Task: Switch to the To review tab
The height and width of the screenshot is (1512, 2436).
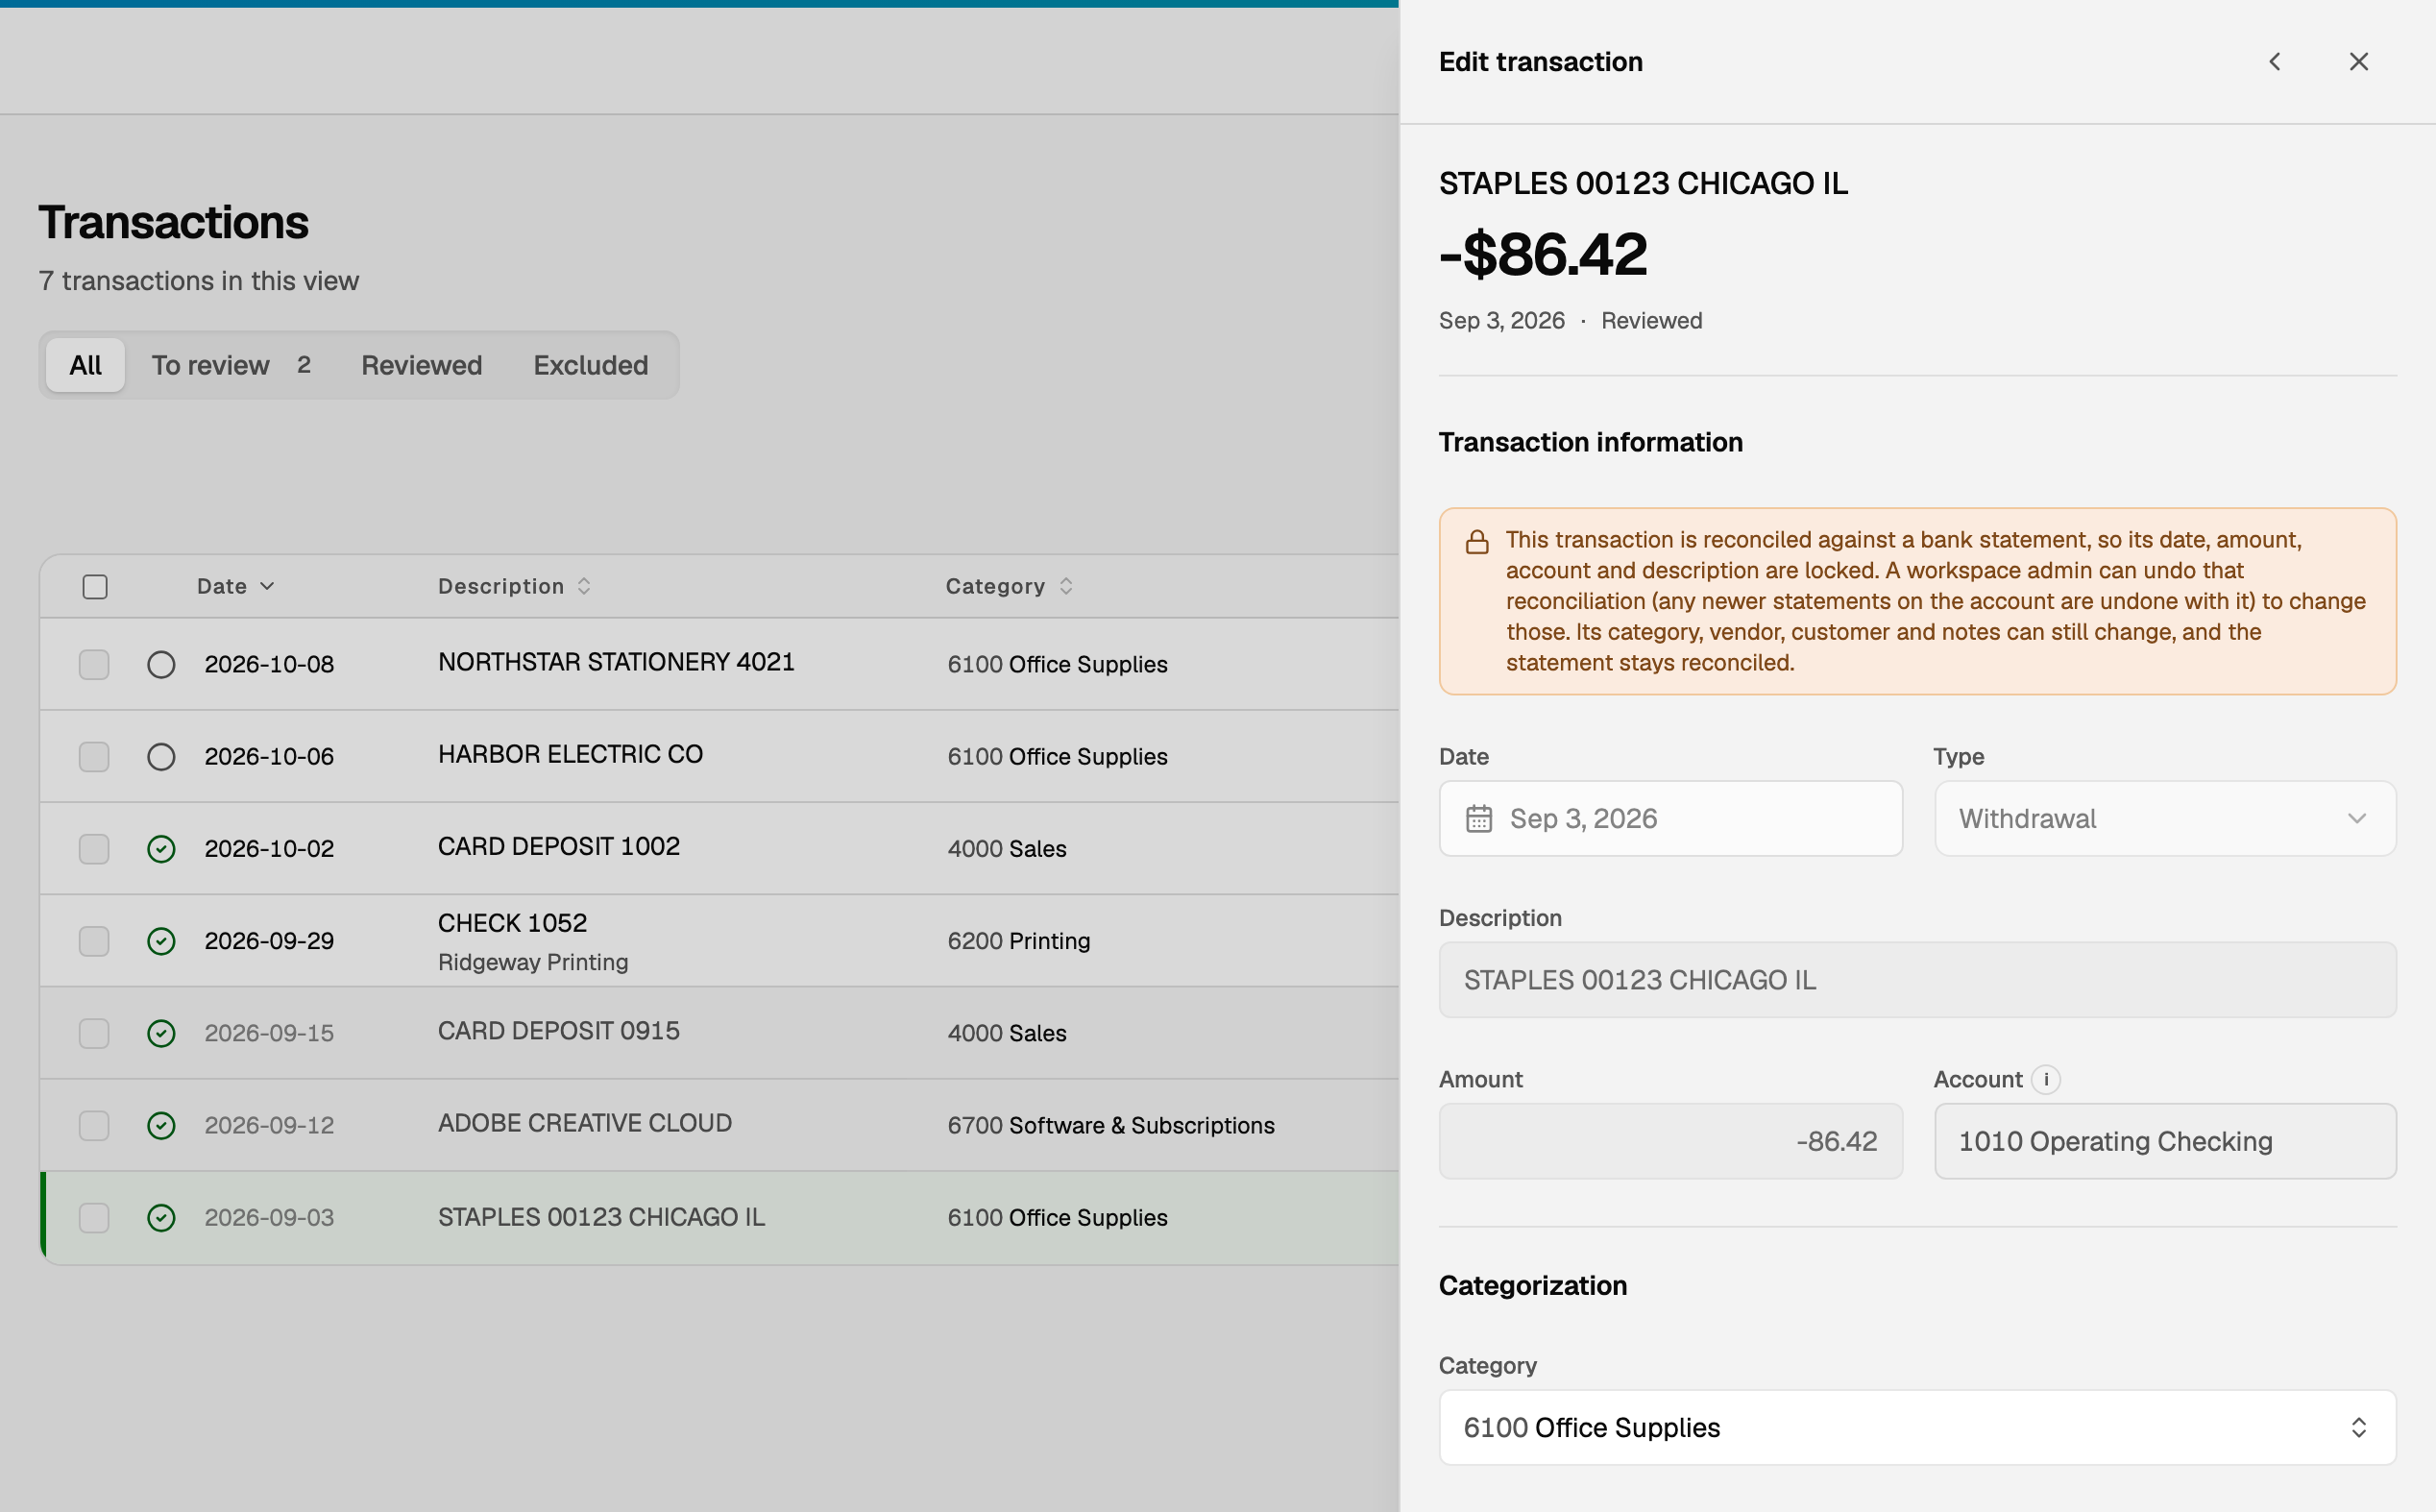Action: pos(231,365)
